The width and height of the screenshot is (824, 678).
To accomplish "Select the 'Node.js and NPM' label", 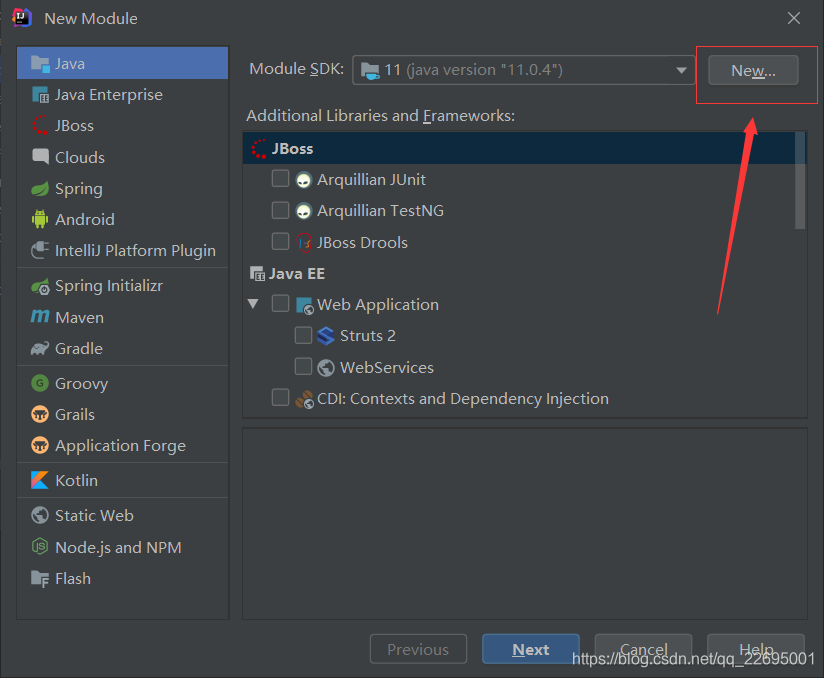I will pos(118,548).
